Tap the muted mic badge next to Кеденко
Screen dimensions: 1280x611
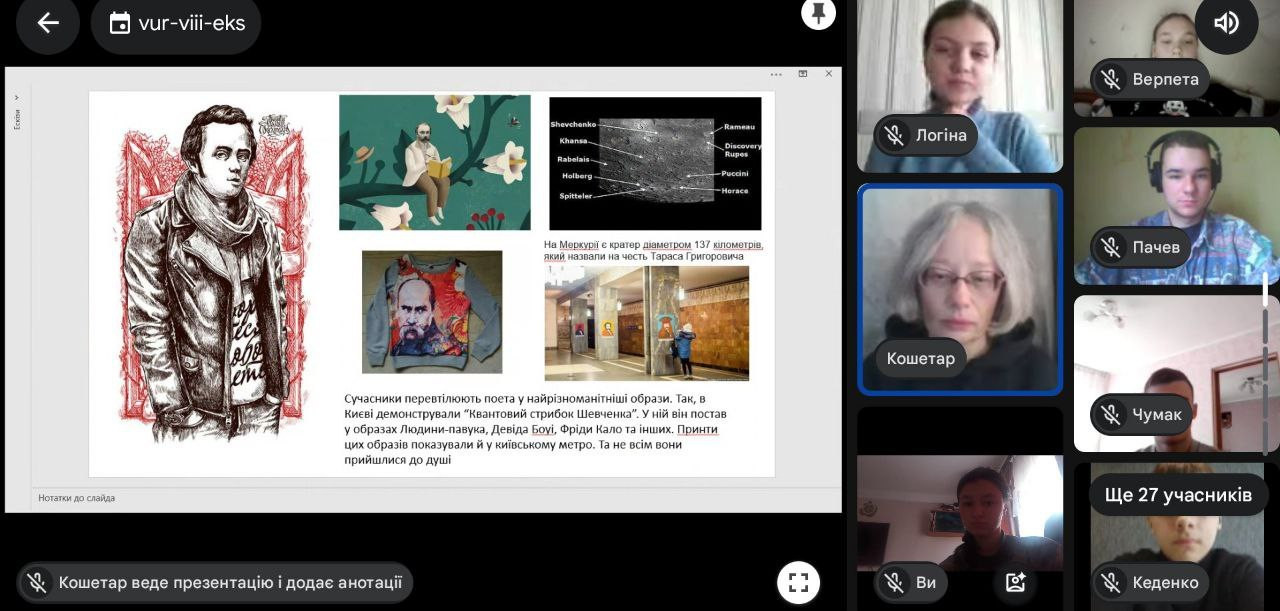[1110, 582]
